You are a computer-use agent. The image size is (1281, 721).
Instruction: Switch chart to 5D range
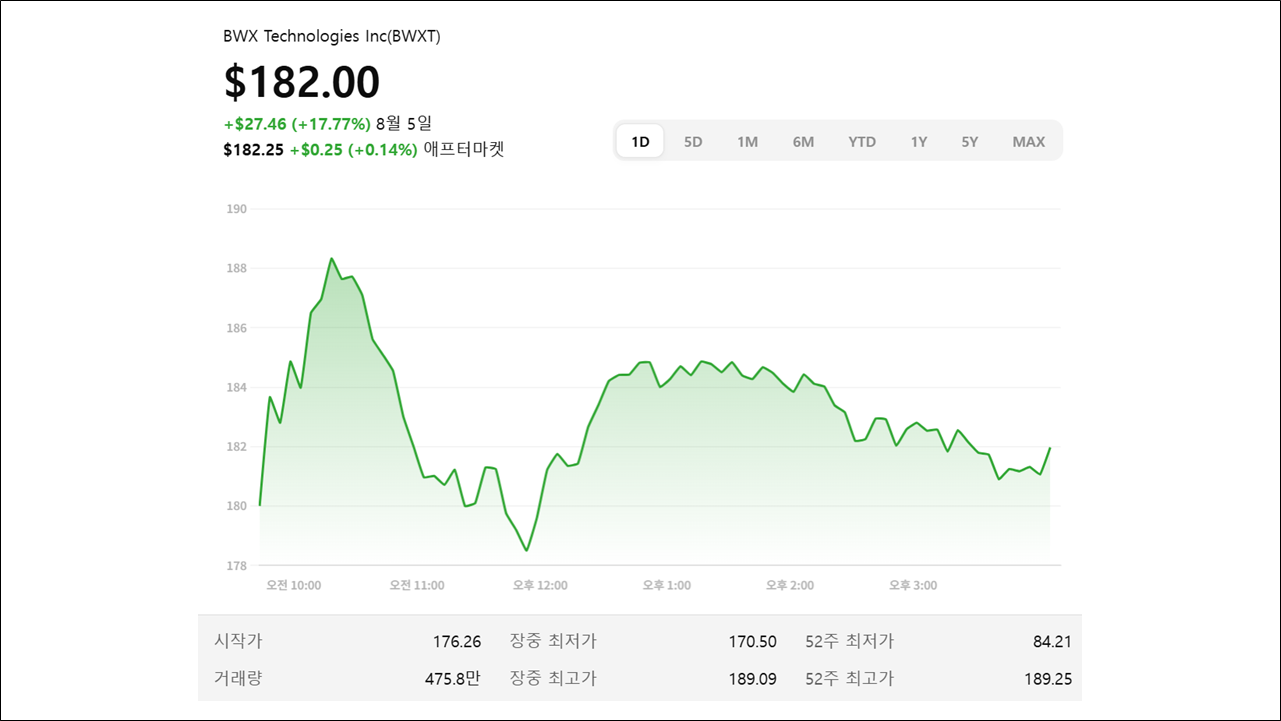pyautogui.click(x=693, y=141)
